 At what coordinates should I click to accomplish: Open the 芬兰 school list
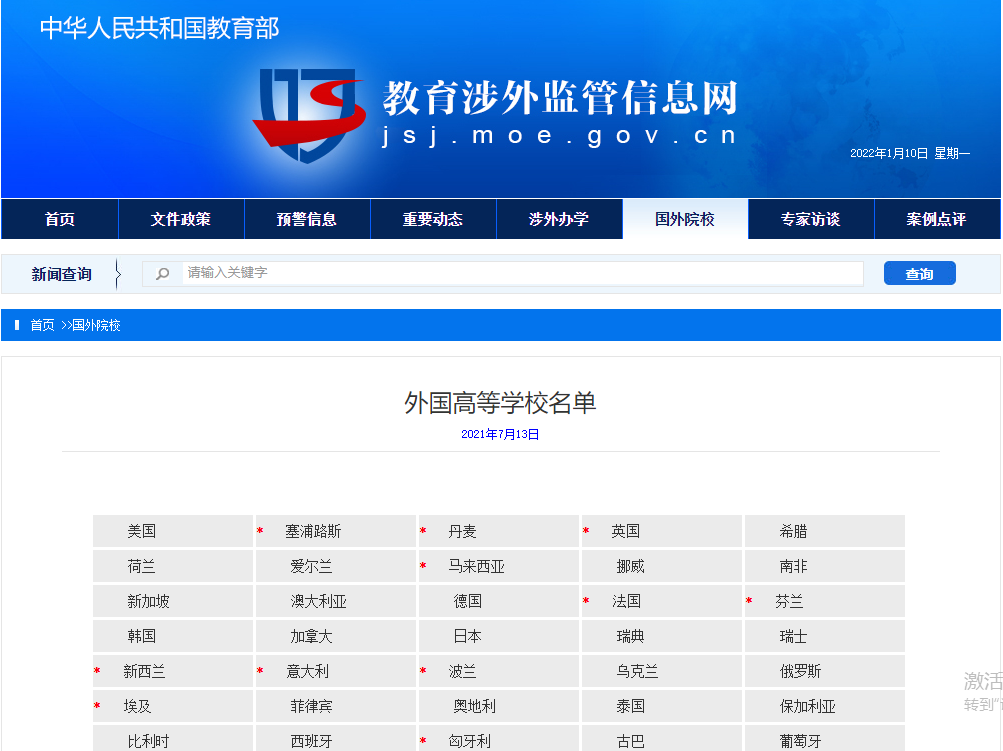pyautogui.click(x=789, y=601)
